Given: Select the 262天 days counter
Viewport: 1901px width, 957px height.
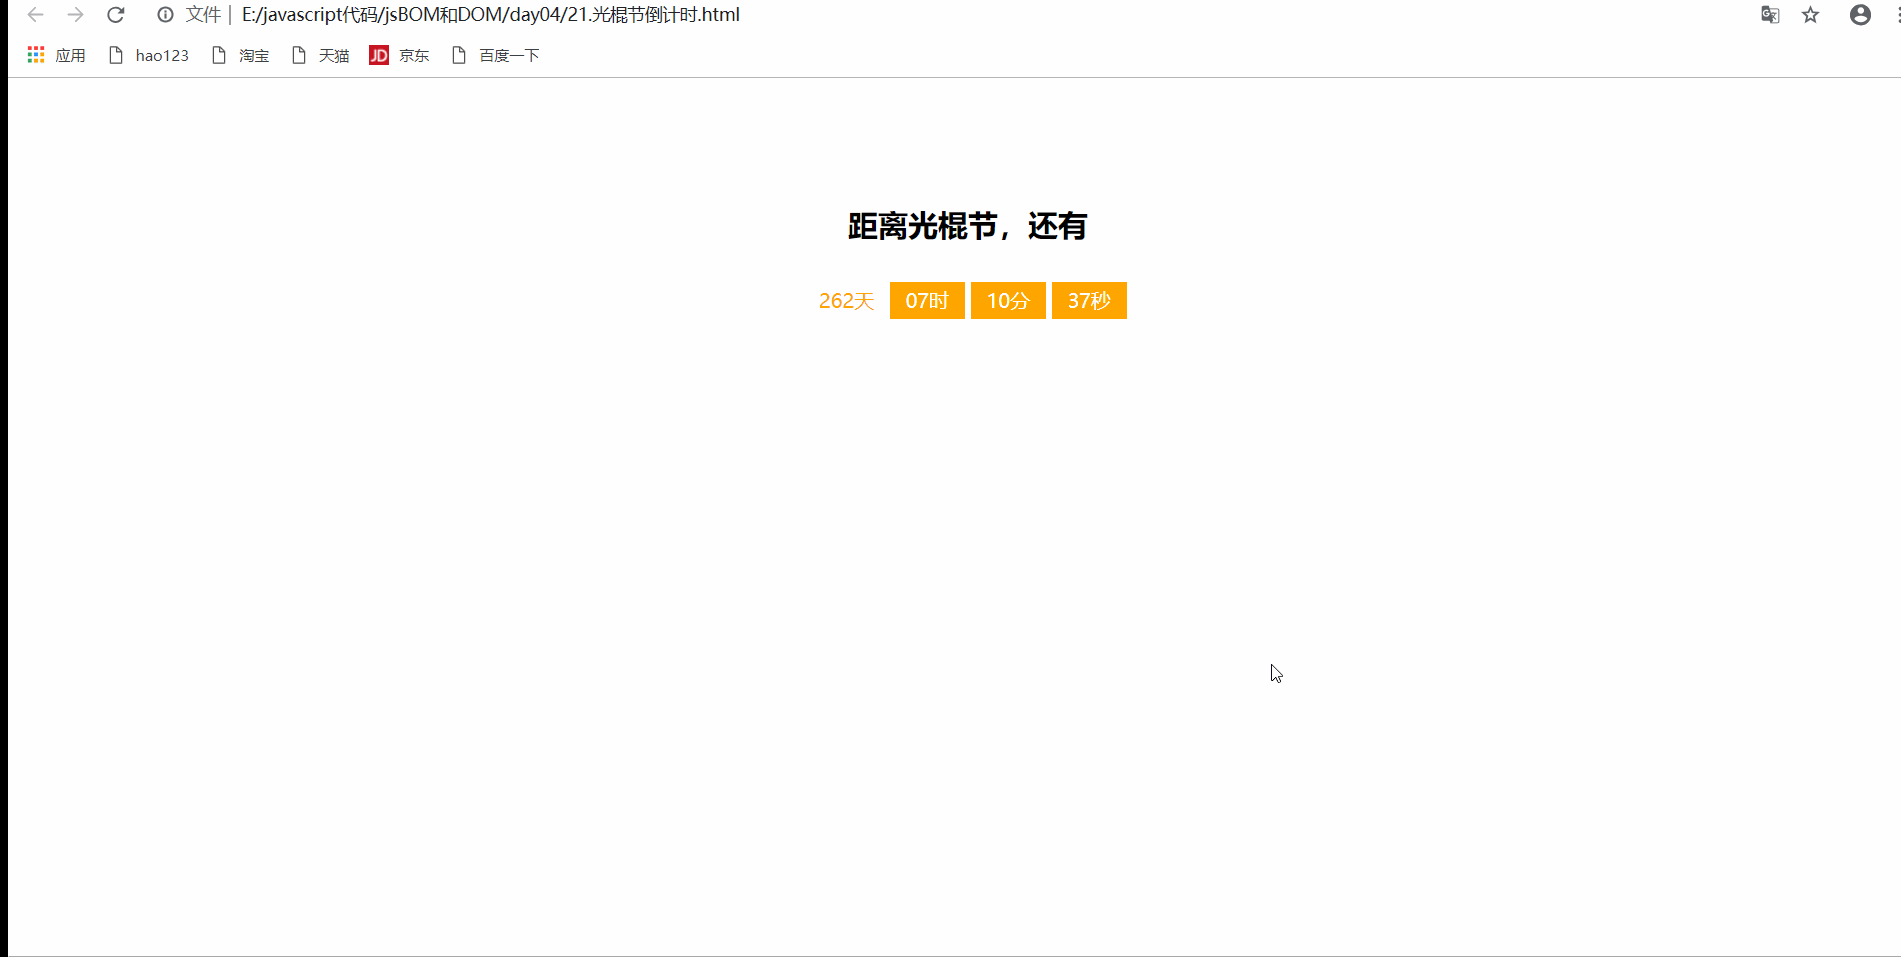Looking at the screenshot, I should [846, 300].
